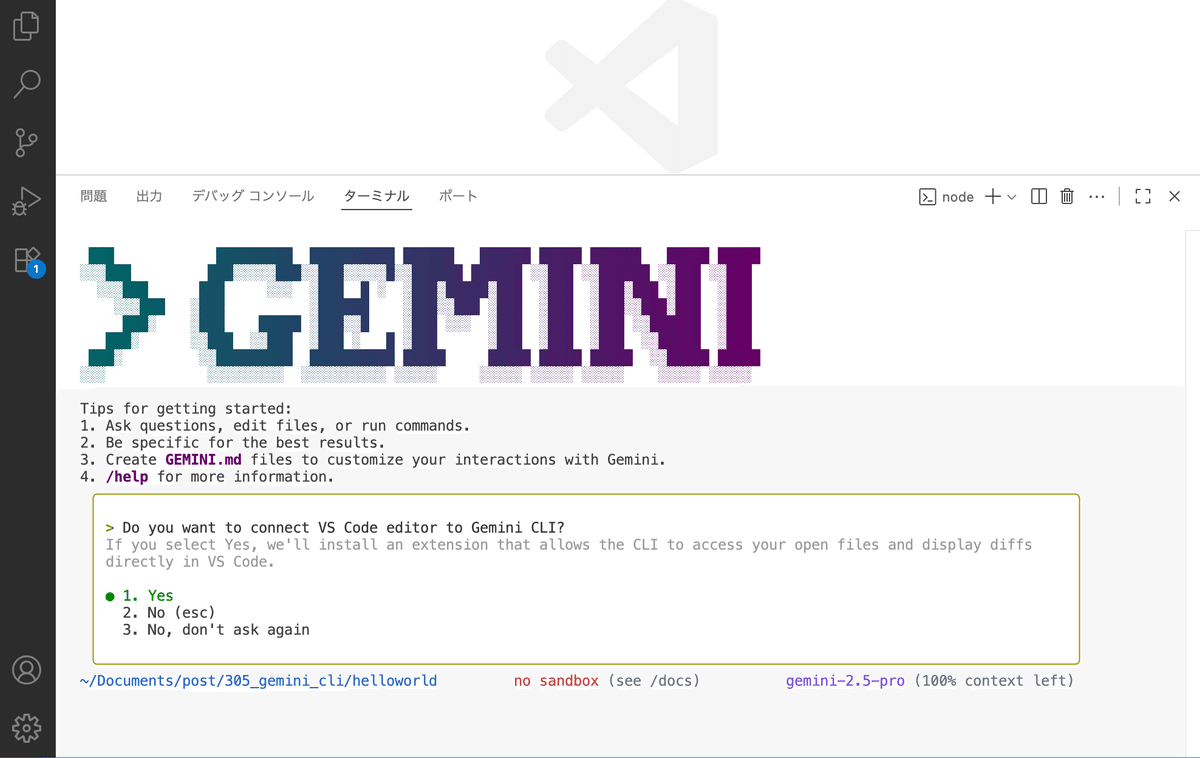
Task: Open the Run and Debug view
Action: (x=27, y=200)
